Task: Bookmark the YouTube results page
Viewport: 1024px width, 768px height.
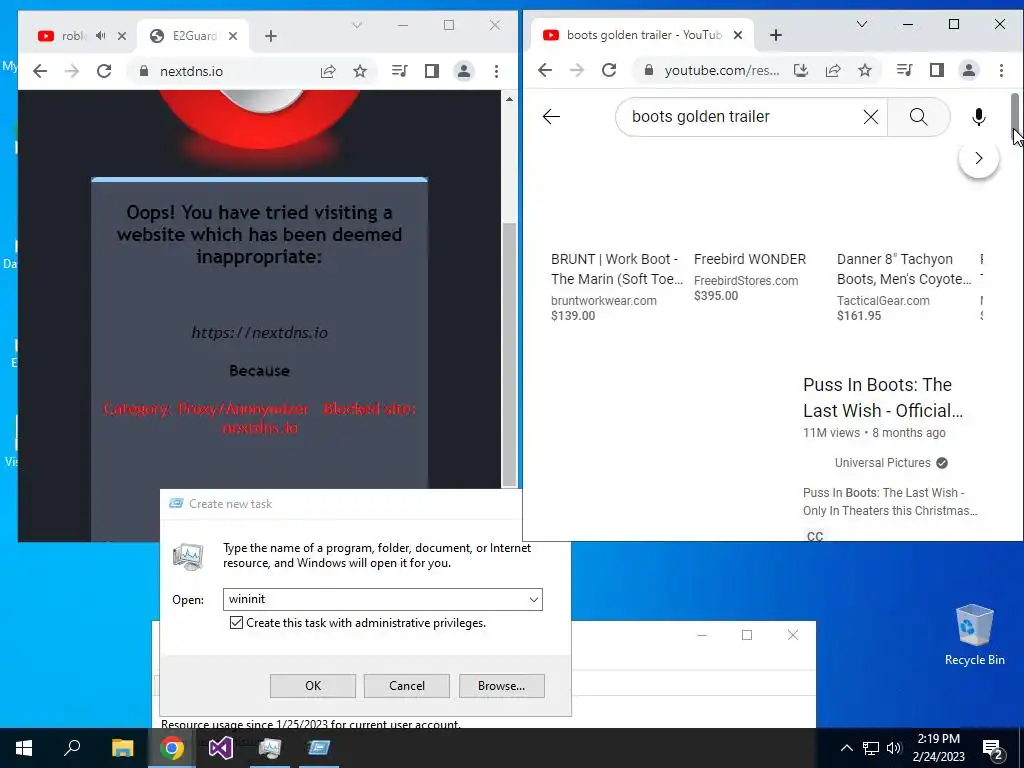Action: tap(865, 70)
